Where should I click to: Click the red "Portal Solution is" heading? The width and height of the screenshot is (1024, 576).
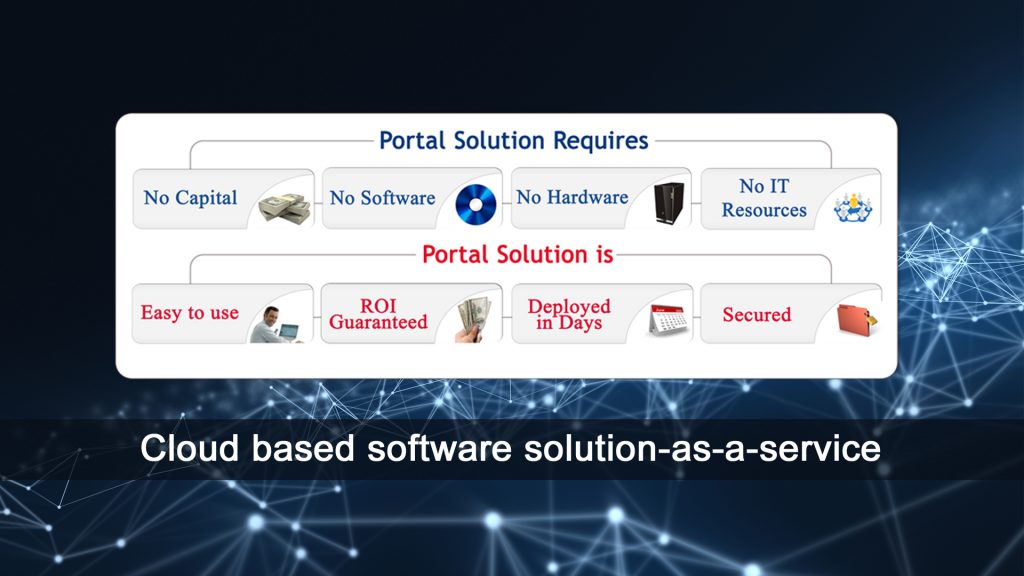517,254
